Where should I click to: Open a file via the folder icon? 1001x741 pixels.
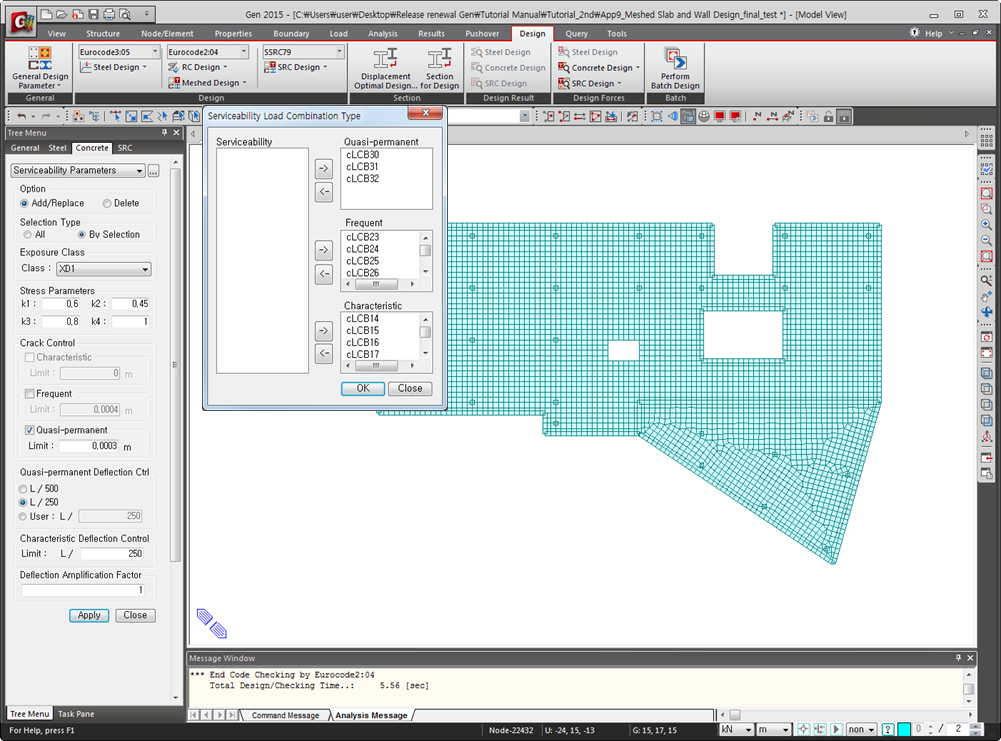point(62,14)
